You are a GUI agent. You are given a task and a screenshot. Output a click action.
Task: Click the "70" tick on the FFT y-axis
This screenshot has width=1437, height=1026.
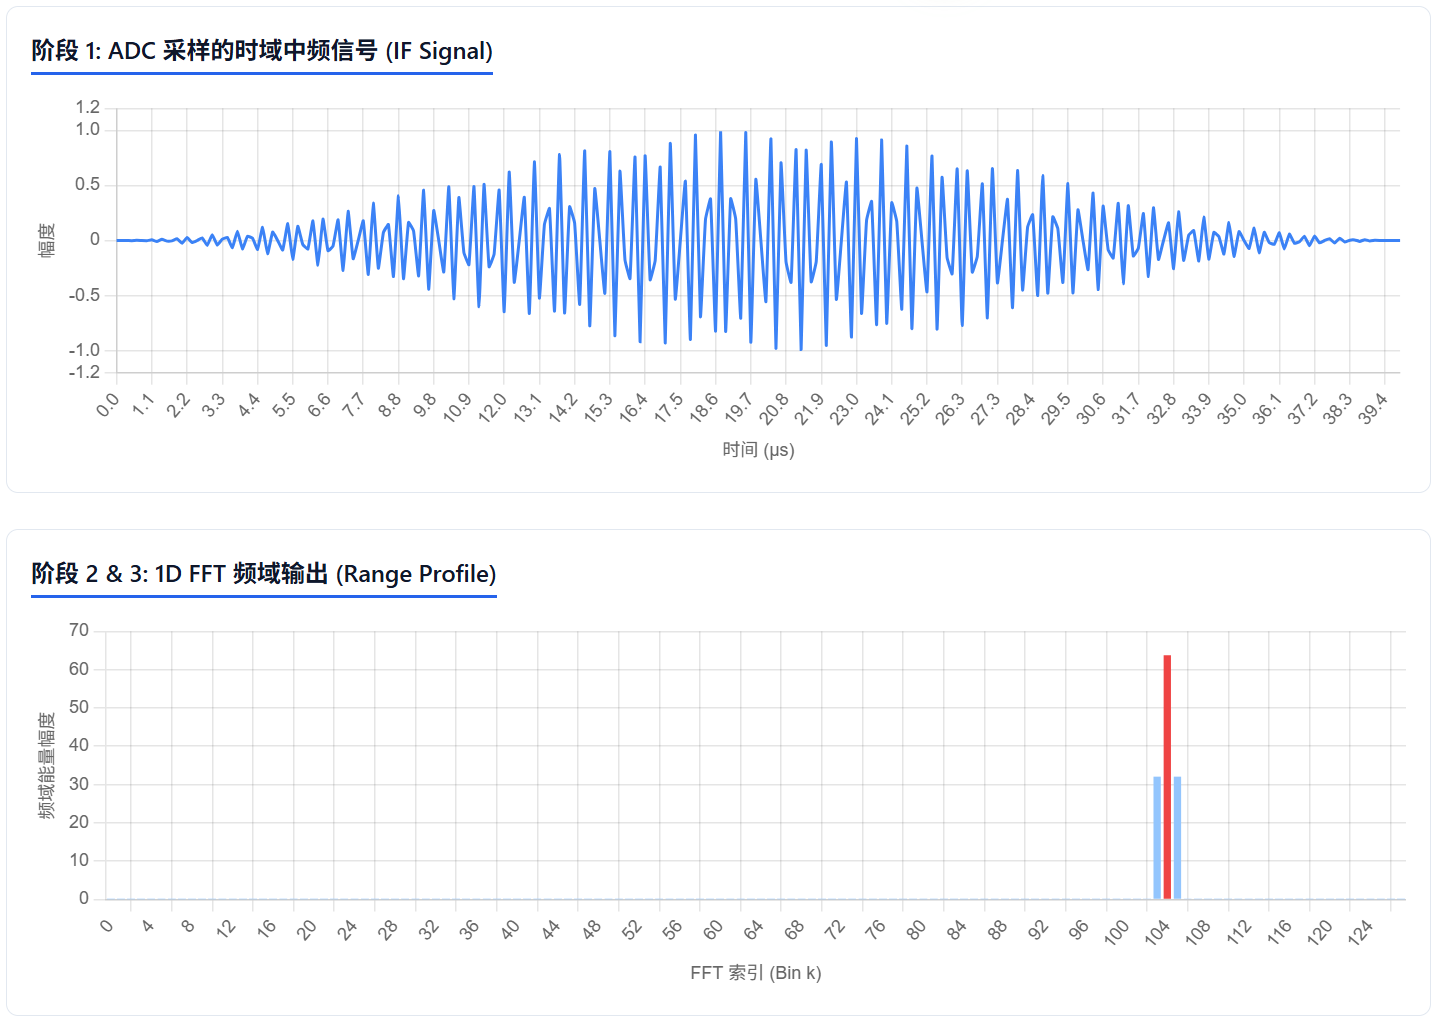(x=79, y=630)
